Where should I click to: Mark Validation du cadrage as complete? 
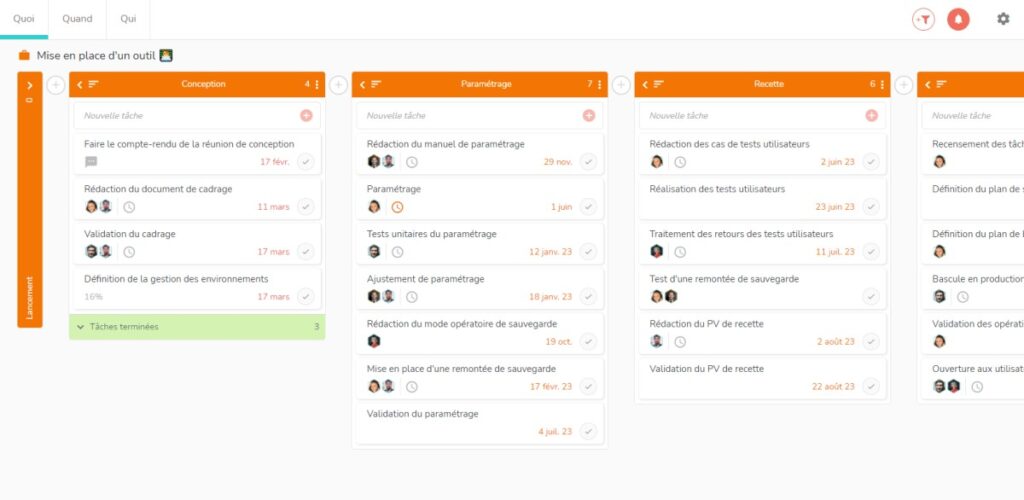pos(306,252)
